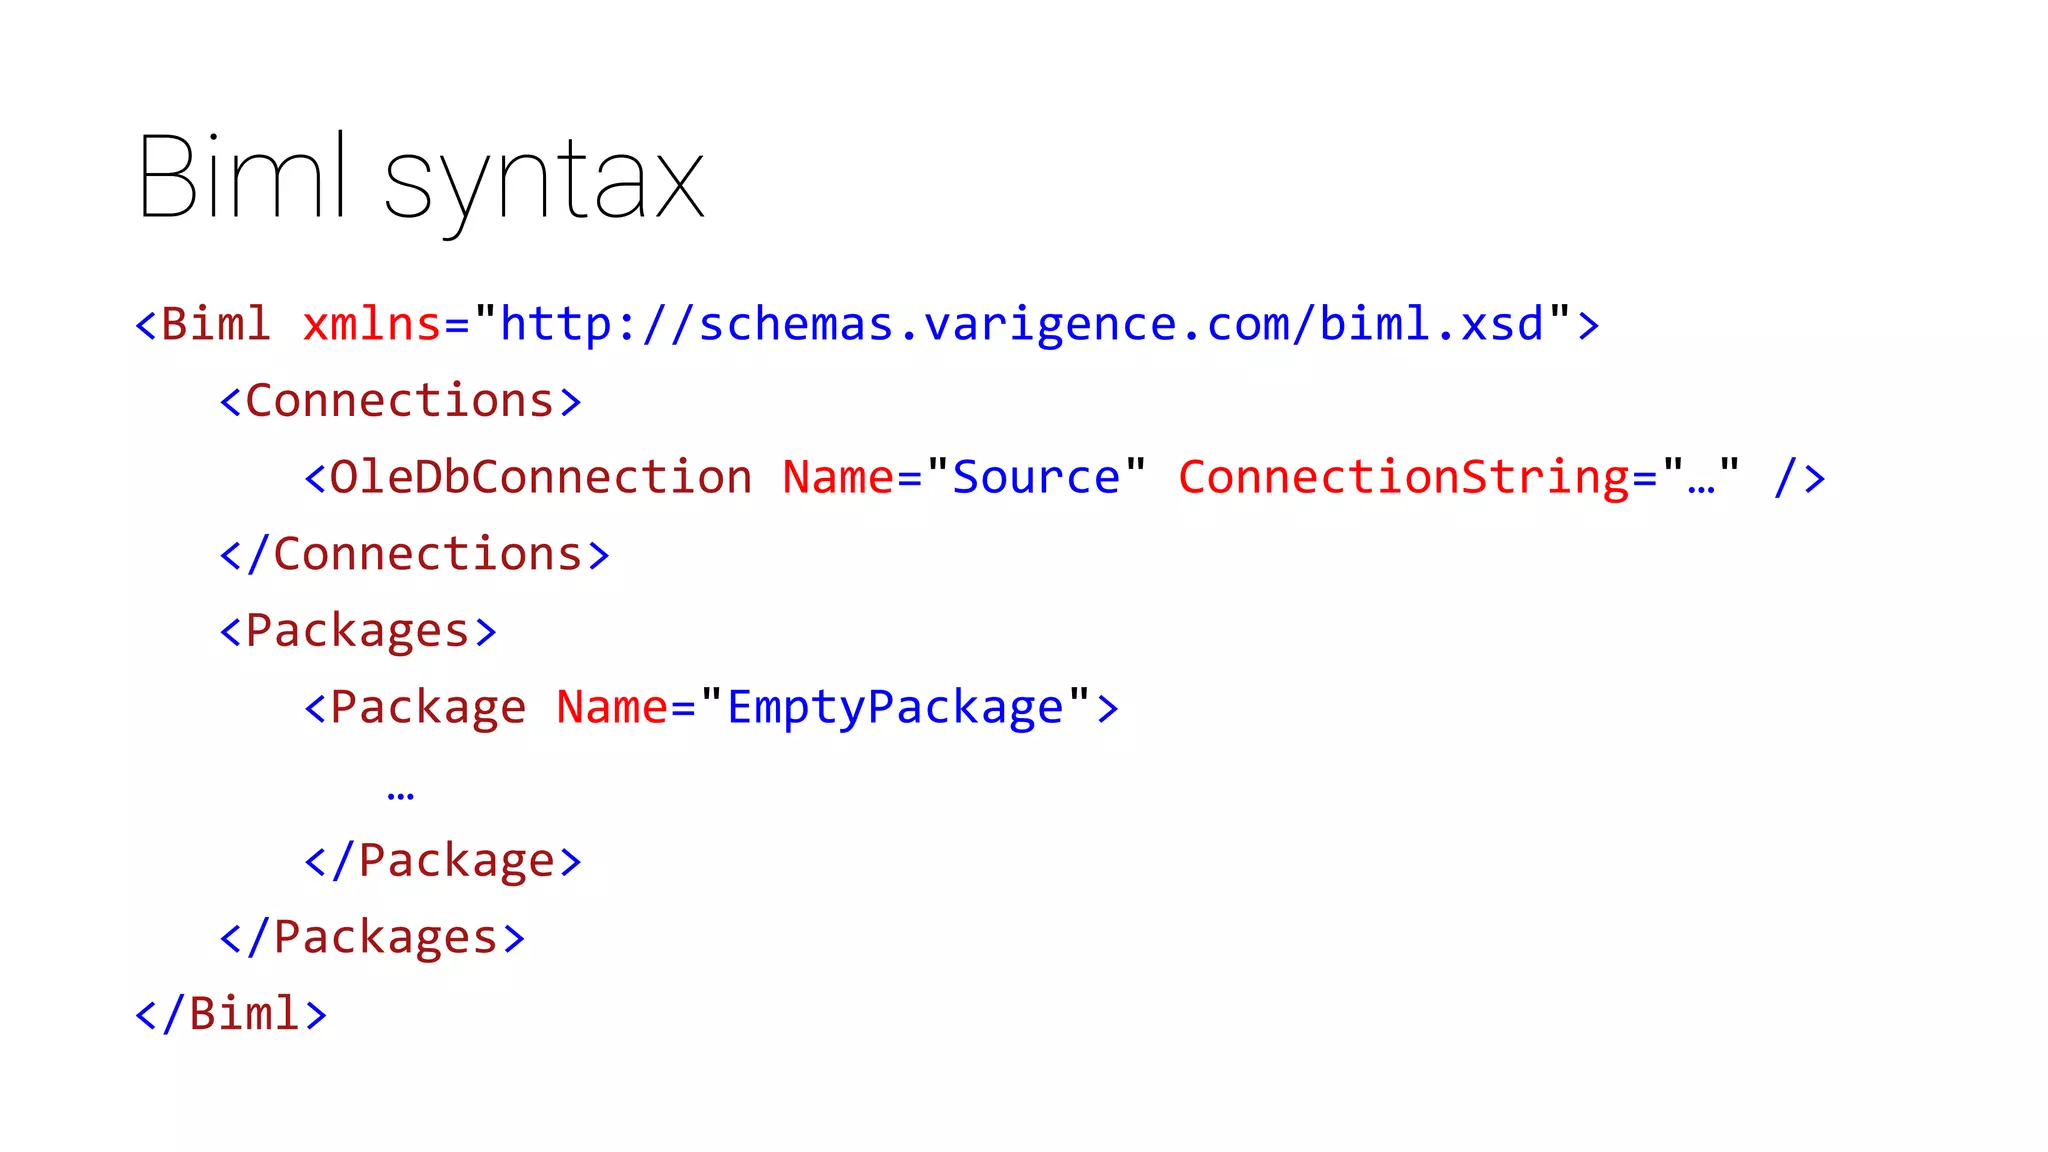Click the opening <Packages> tag
The image size is (2048, 1152).
click(x=358, y=631)
